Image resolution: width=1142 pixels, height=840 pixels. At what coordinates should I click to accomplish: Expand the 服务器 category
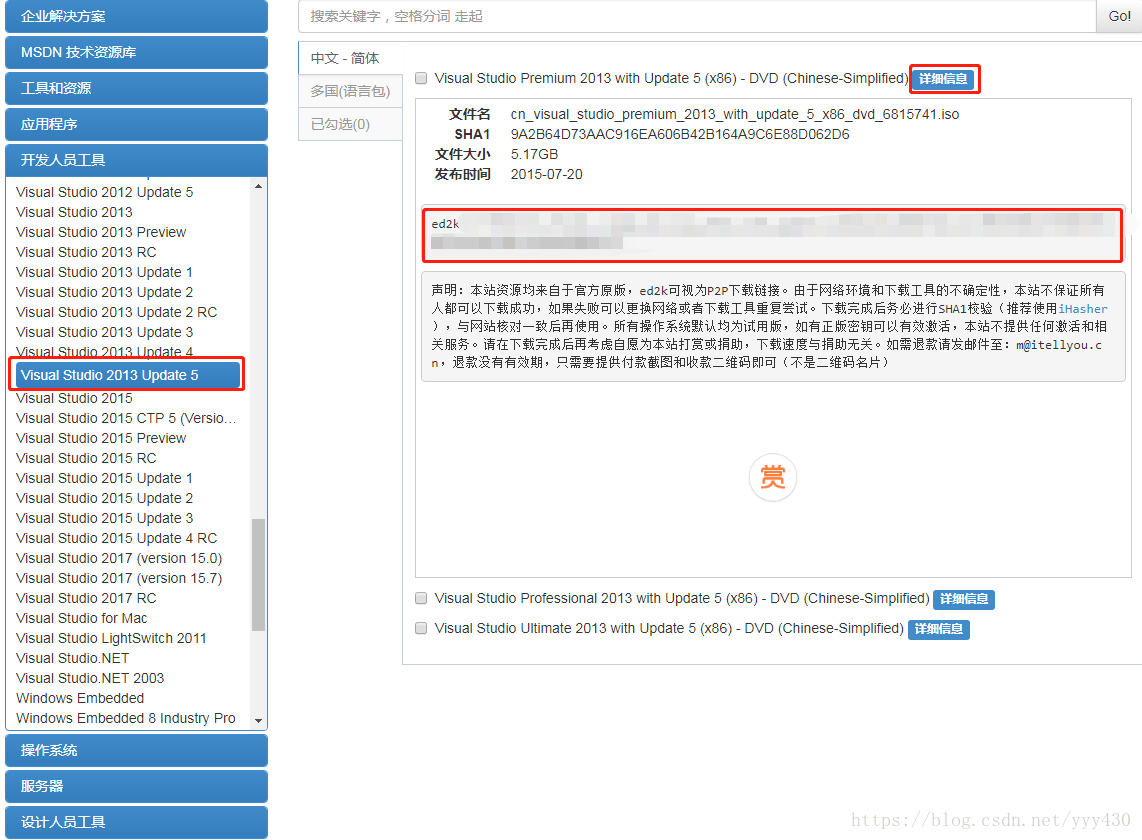(x=136, y=786)
